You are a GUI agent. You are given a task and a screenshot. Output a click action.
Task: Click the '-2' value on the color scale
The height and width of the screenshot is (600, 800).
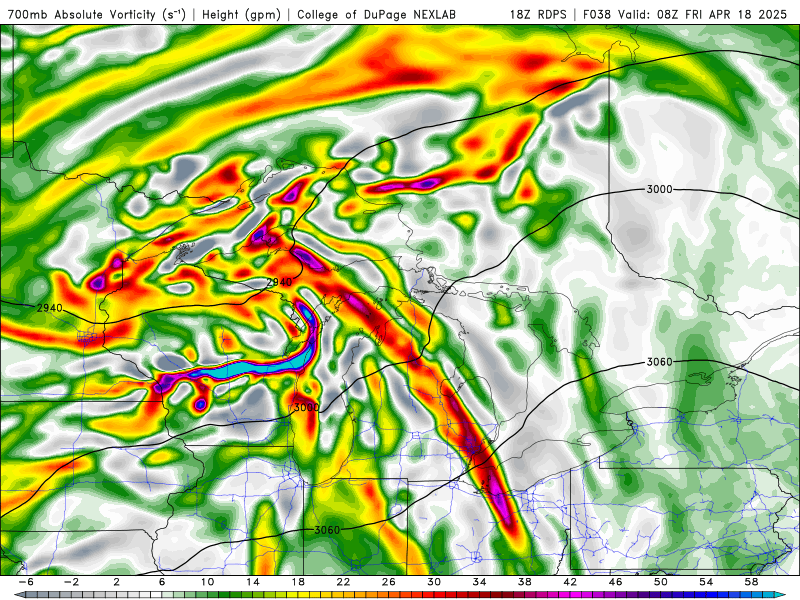tap(71, 582)
